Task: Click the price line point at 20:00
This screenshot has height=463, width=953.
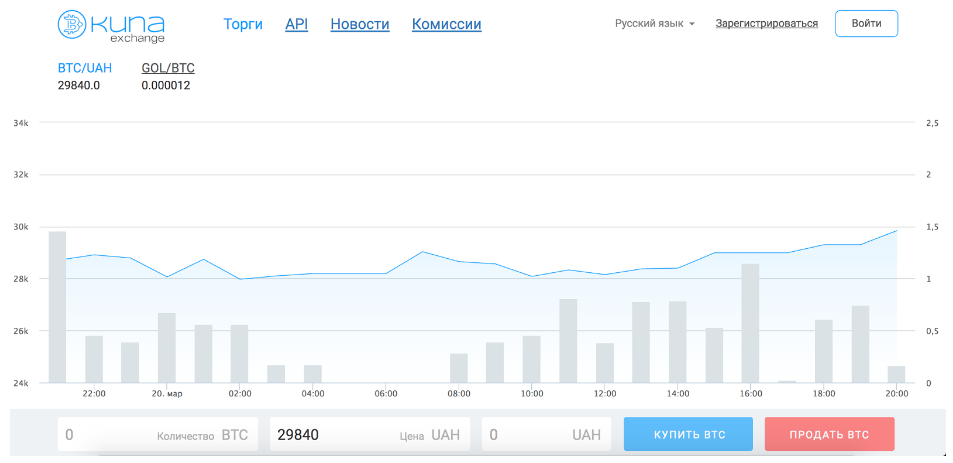Action: tap(896, 230)
